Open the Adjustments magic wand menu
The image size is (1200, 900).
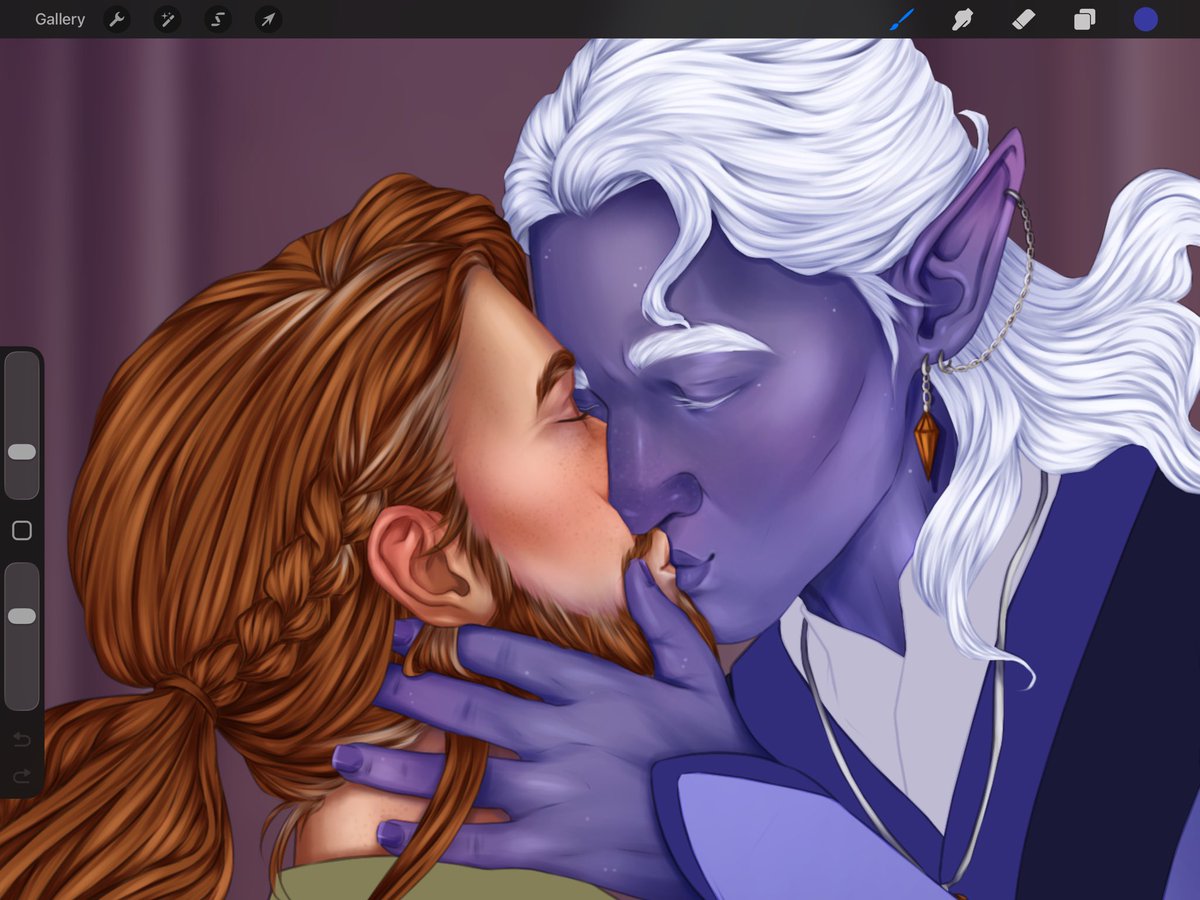click(x=167, y=19)
